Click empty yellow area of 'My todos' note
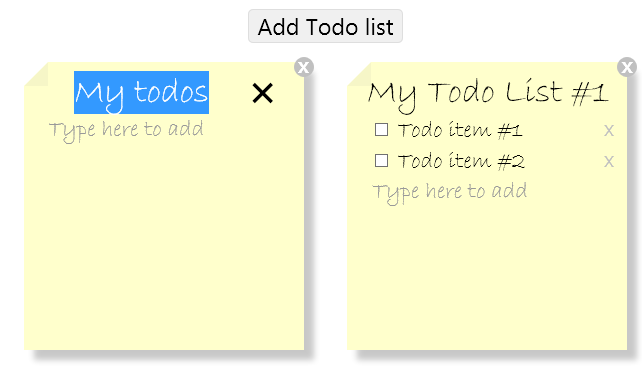The width and height of the screenshot is (642, 368). (164, 246)
